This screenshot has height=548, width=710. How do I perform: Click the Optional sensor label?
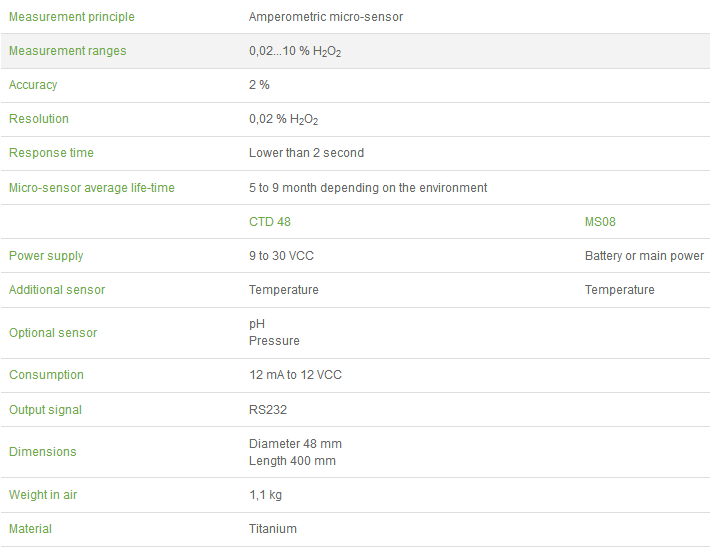pos(53,333)
